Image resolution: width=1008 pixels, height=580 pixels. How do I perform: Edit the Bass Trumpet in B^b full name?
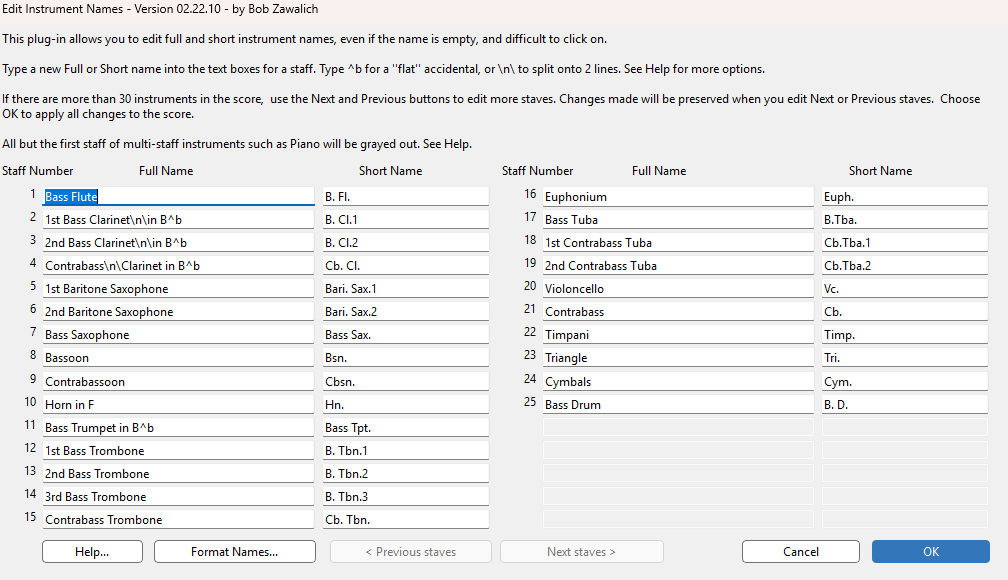[x=178, y=428]
